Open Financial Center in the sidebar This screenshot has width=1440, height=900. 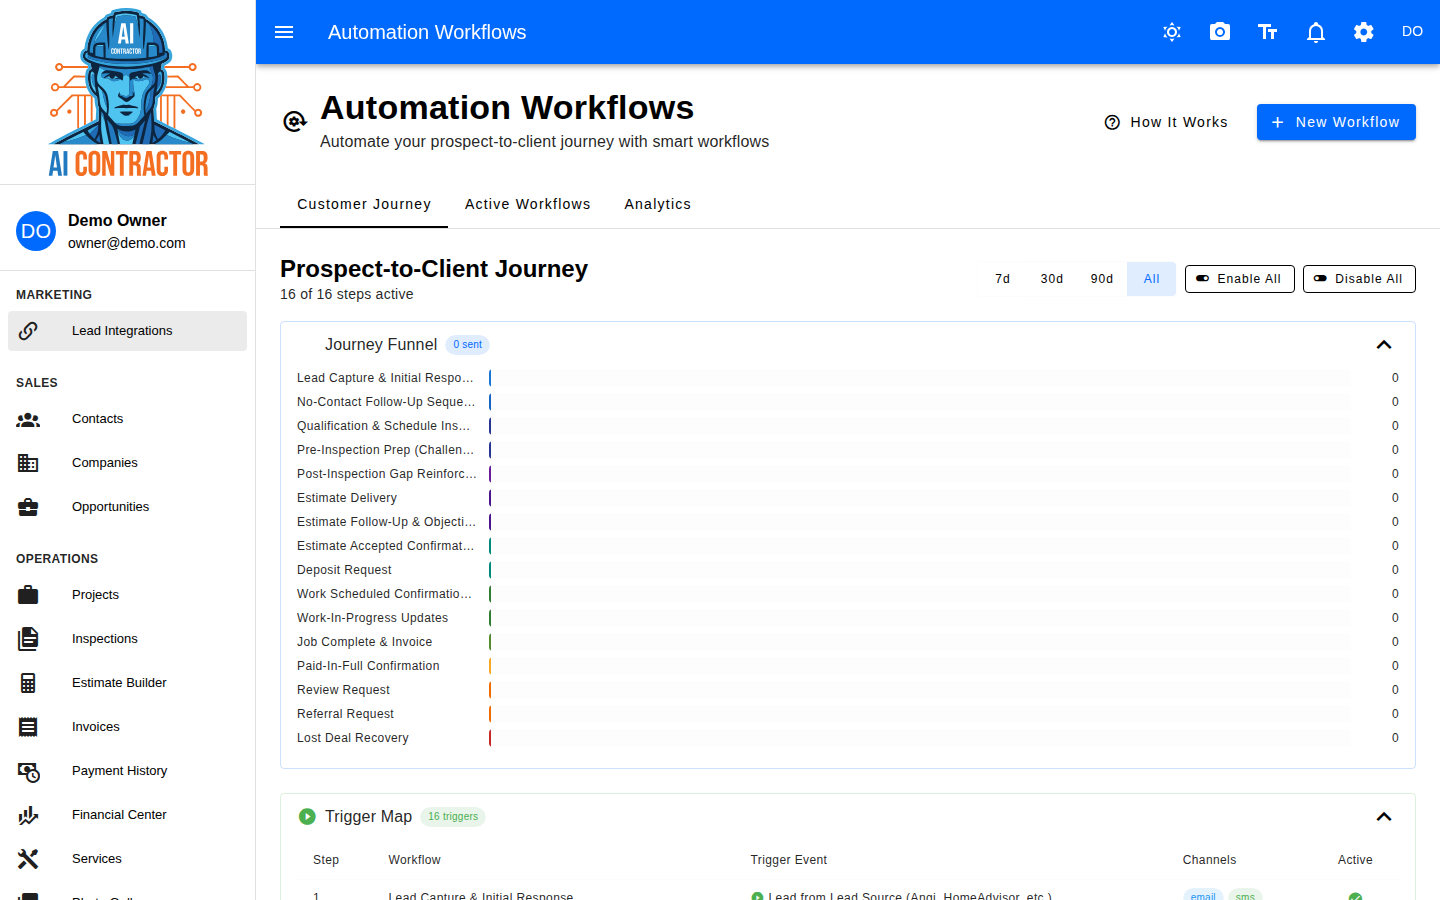(x=127, y=815)
